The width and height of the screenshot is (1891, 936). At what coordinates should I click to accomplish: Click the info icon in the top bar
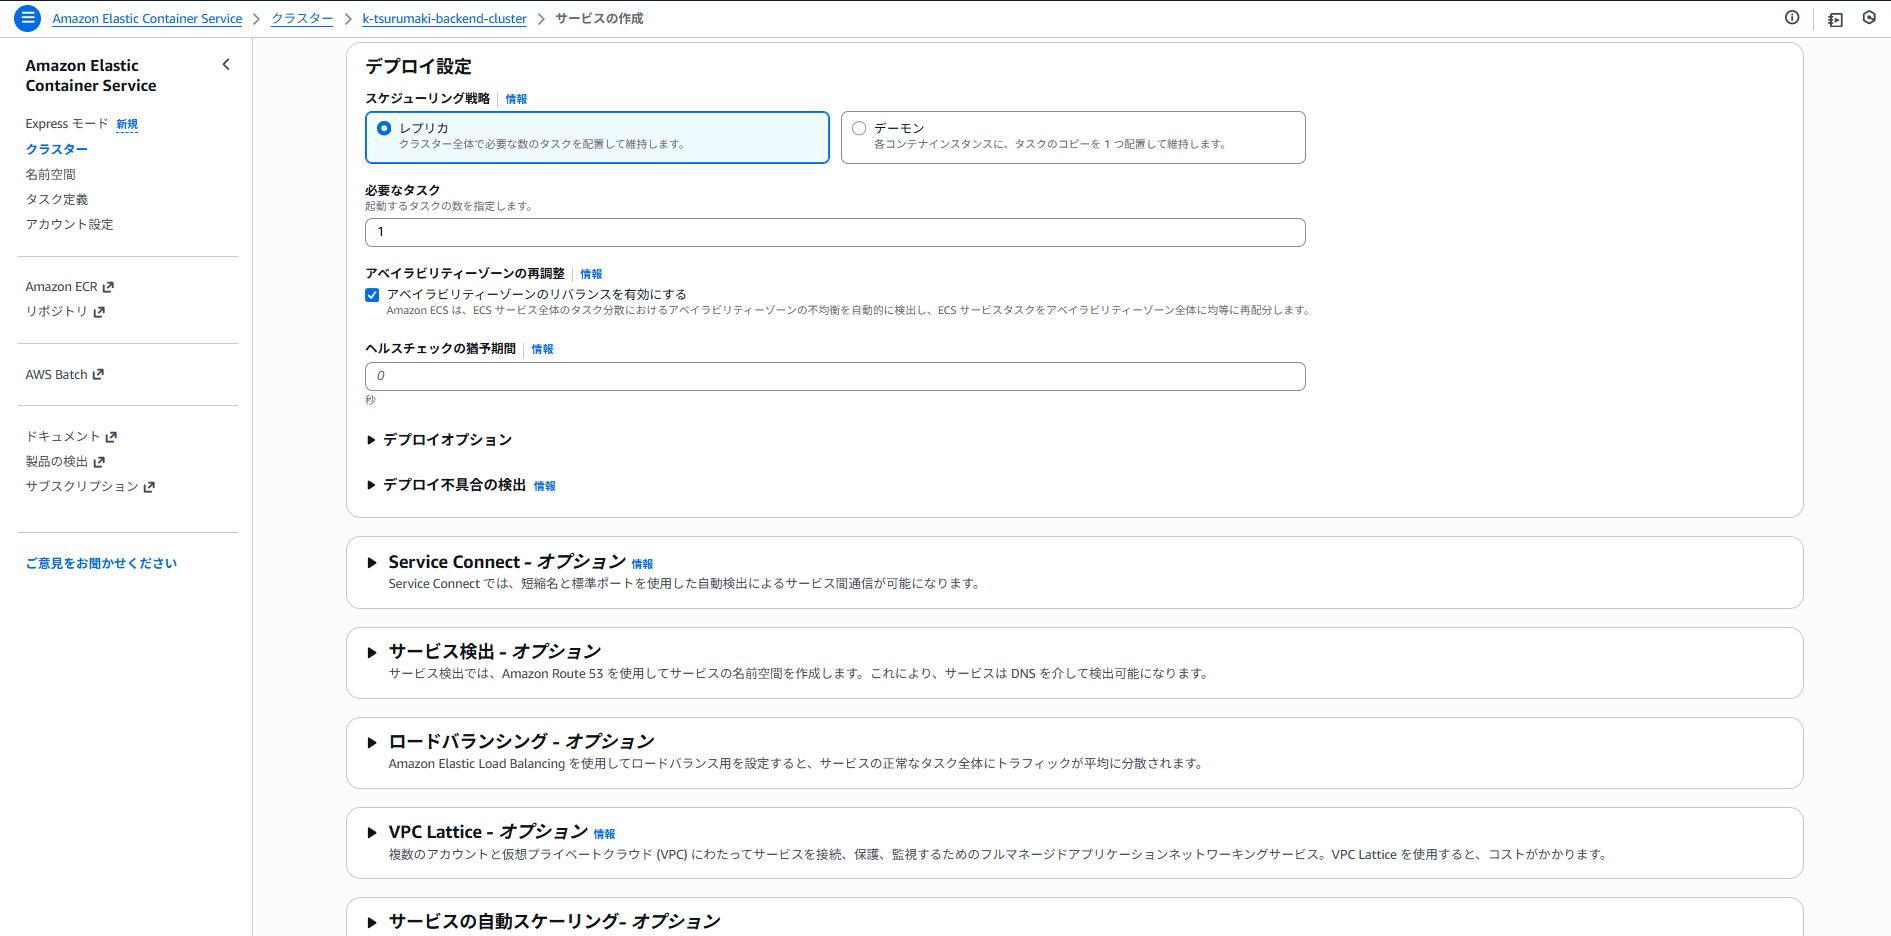click(1792, 18)
